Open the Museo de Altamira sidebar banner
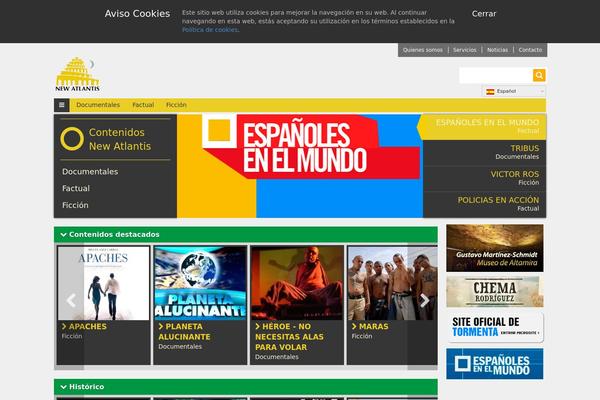Image resolution: width=600 pixels, height=400 pixels. (x=495, y=248)
